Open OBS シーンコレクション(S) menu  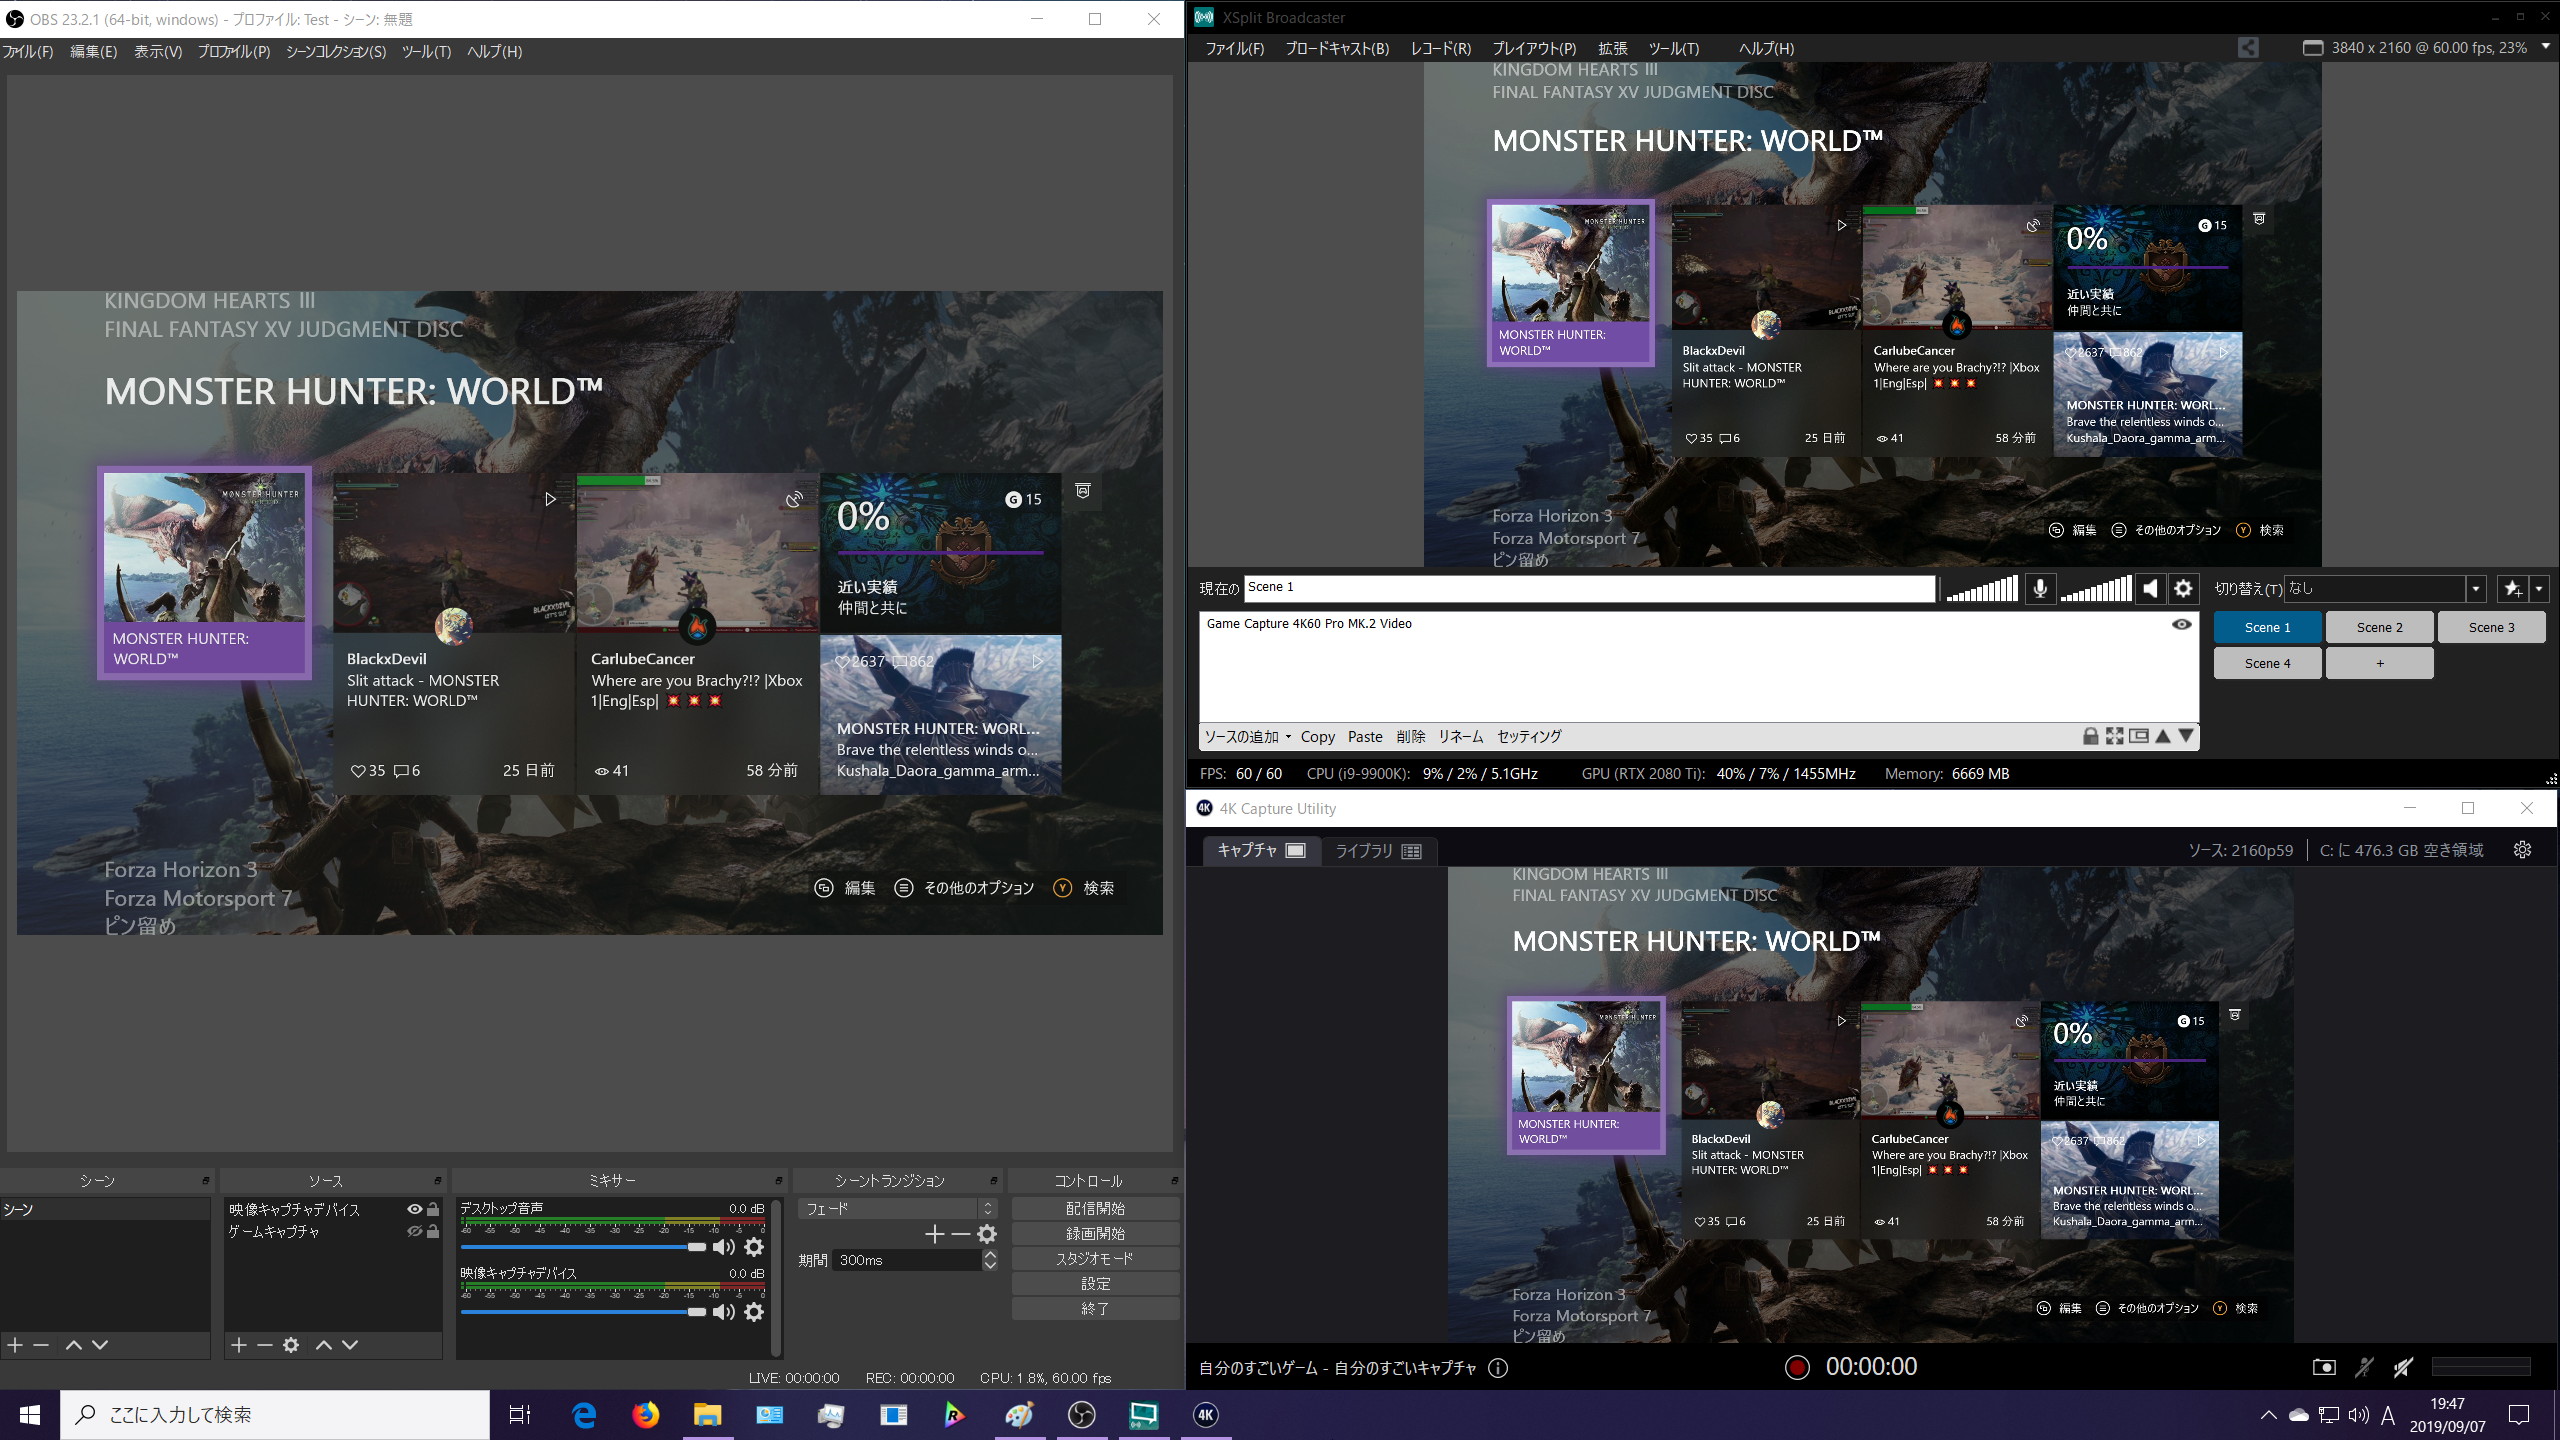coord(336,52)
